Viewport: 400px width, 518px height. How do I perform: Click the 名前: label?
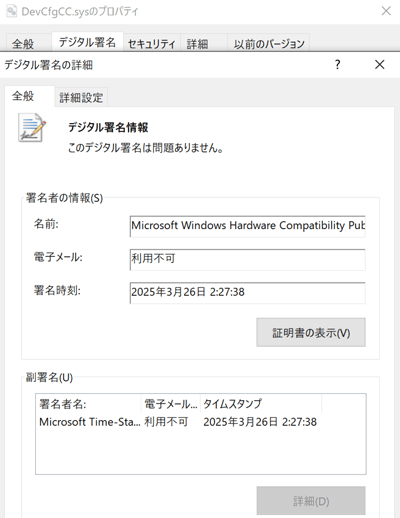(46, 224)
